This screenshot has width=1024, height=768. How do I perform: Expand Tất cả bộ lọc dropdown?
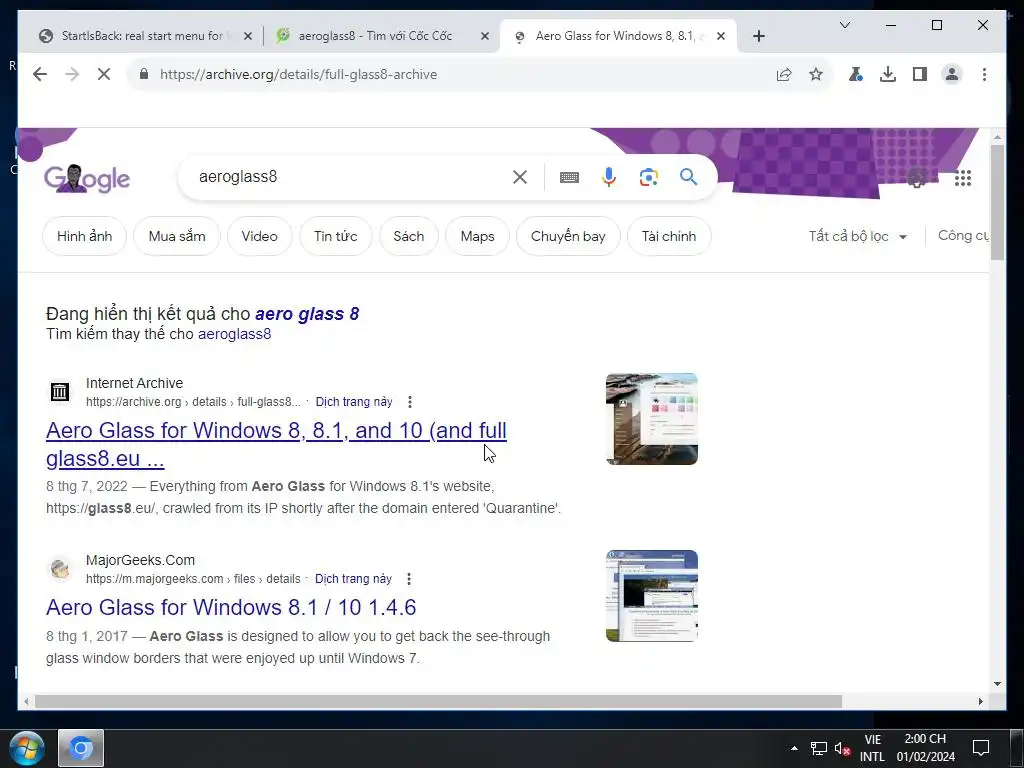pyautogui.click(x=857, y=236)
